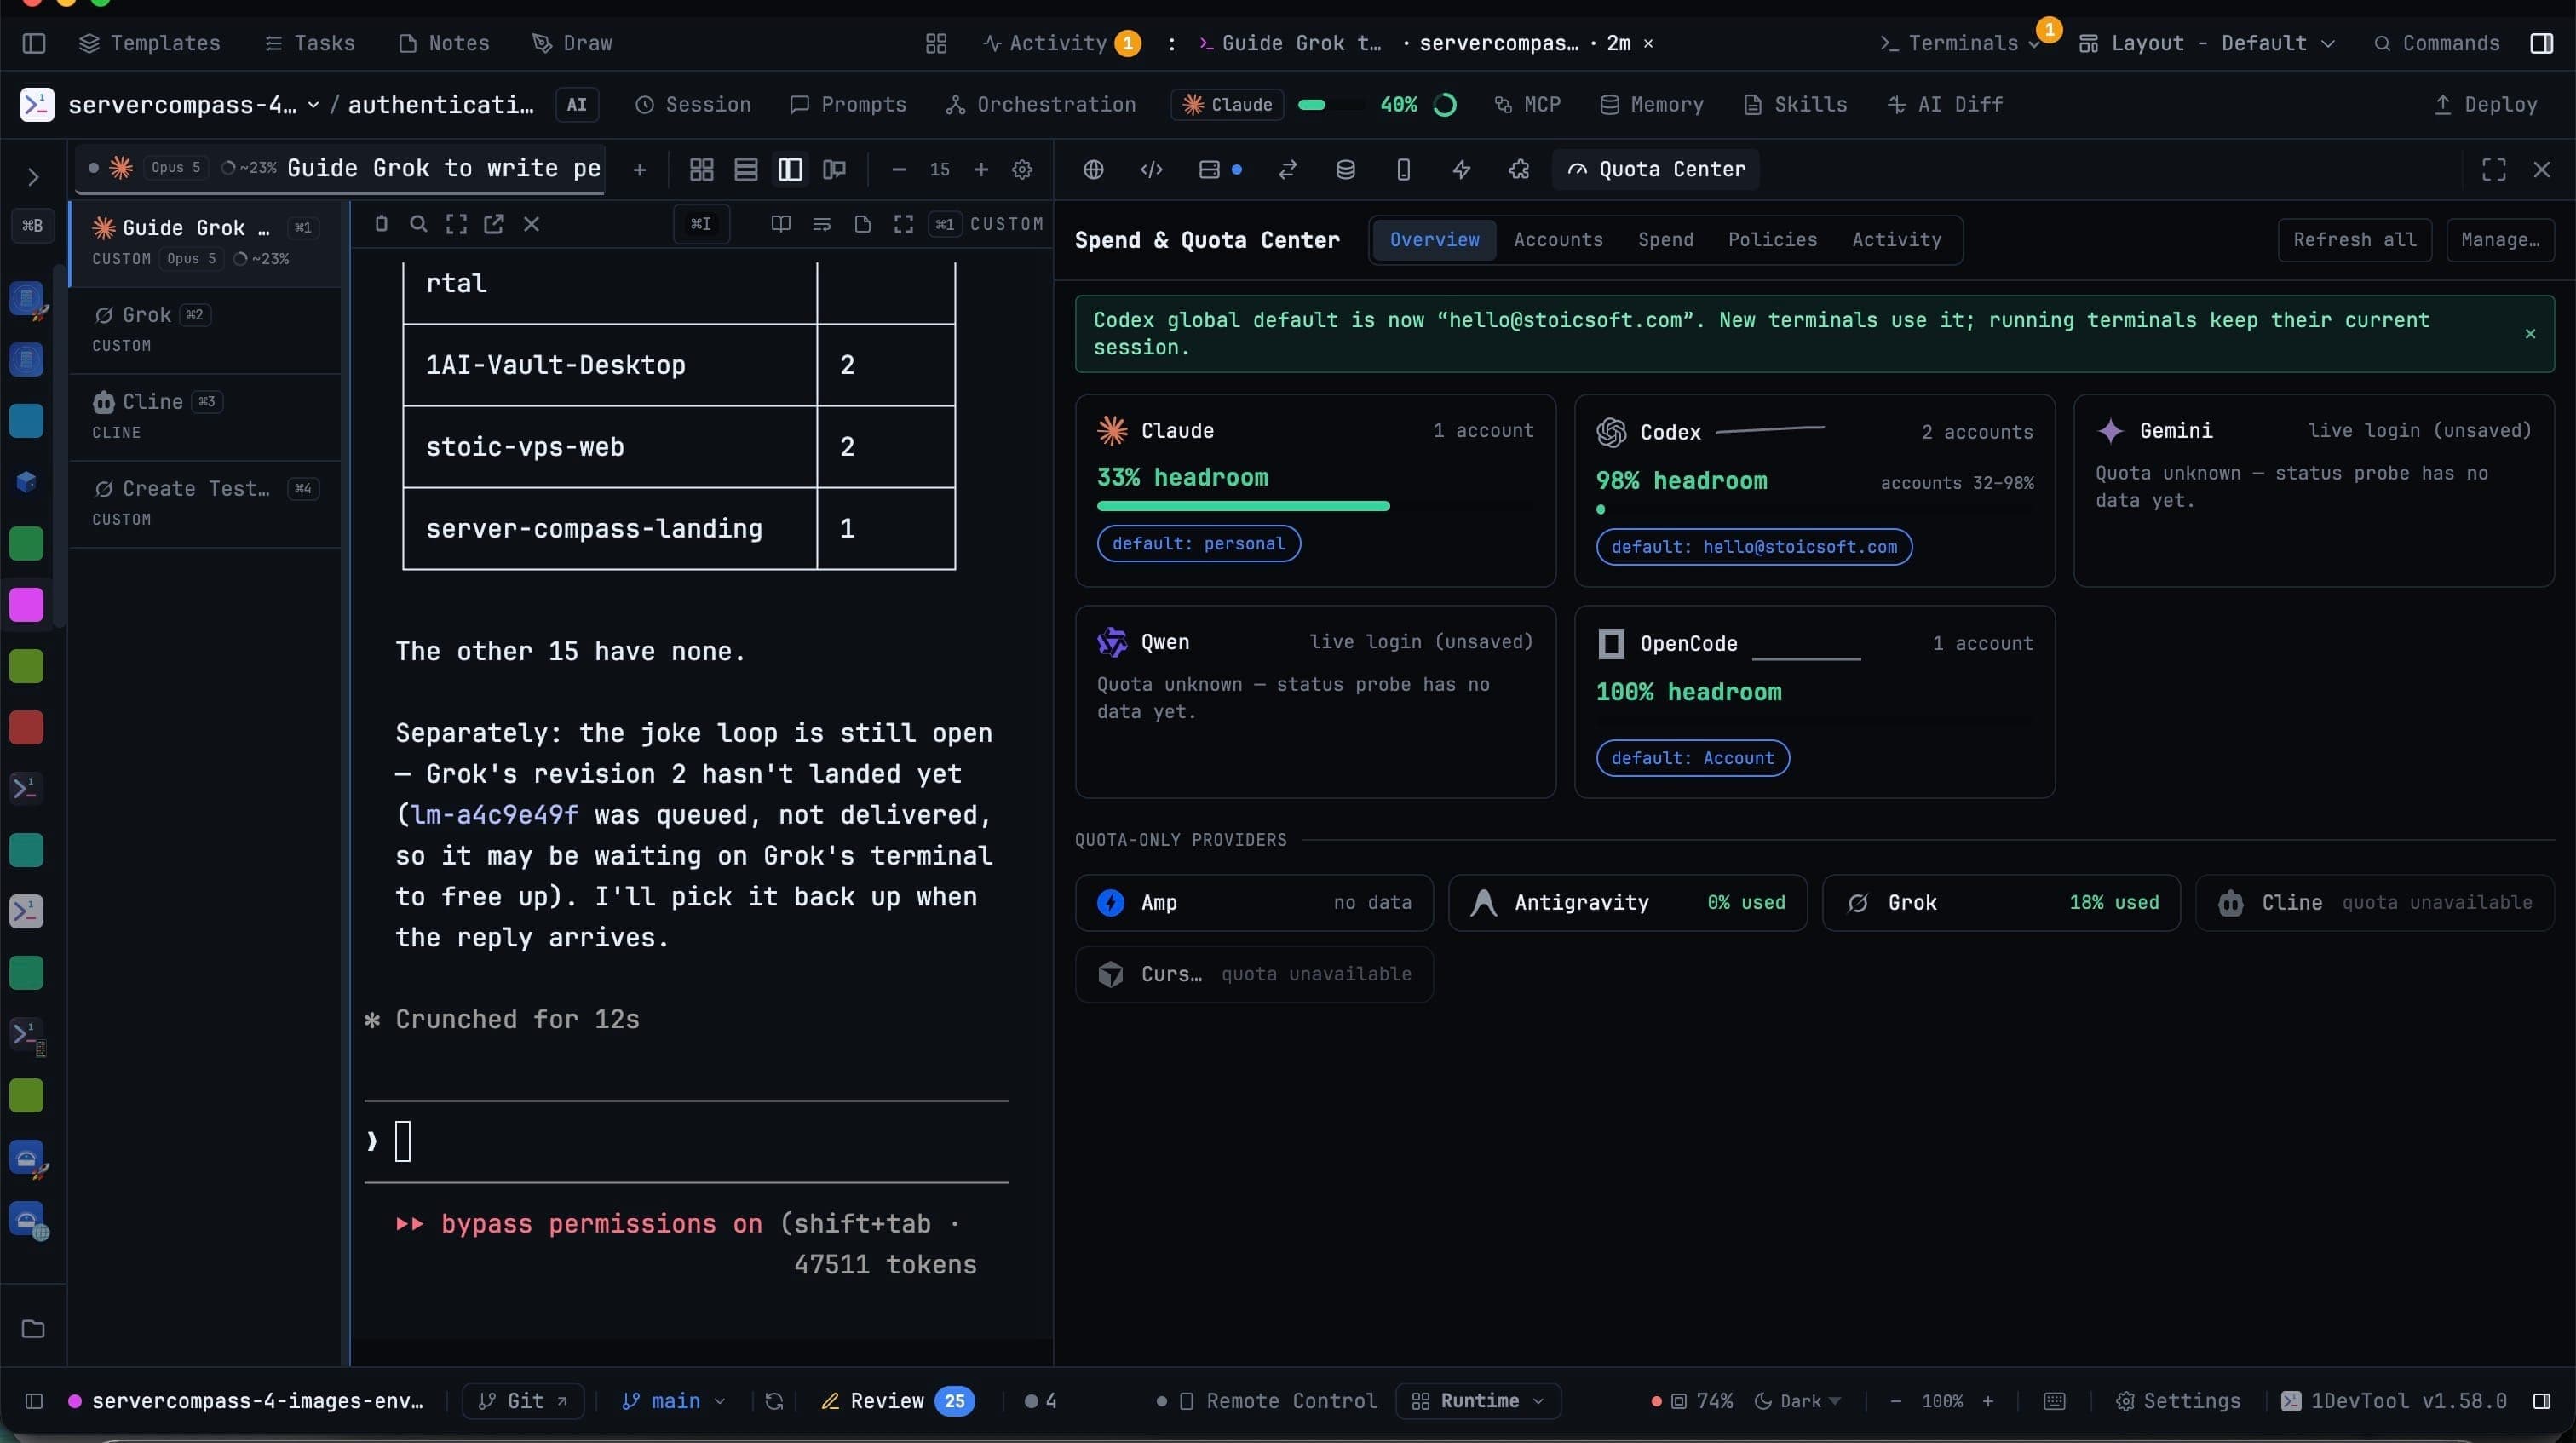Image resolution: width=2576 pixels, height=1443 pixels.
Task: Open terminal settings gear icon
Action: coord(1022,170)
